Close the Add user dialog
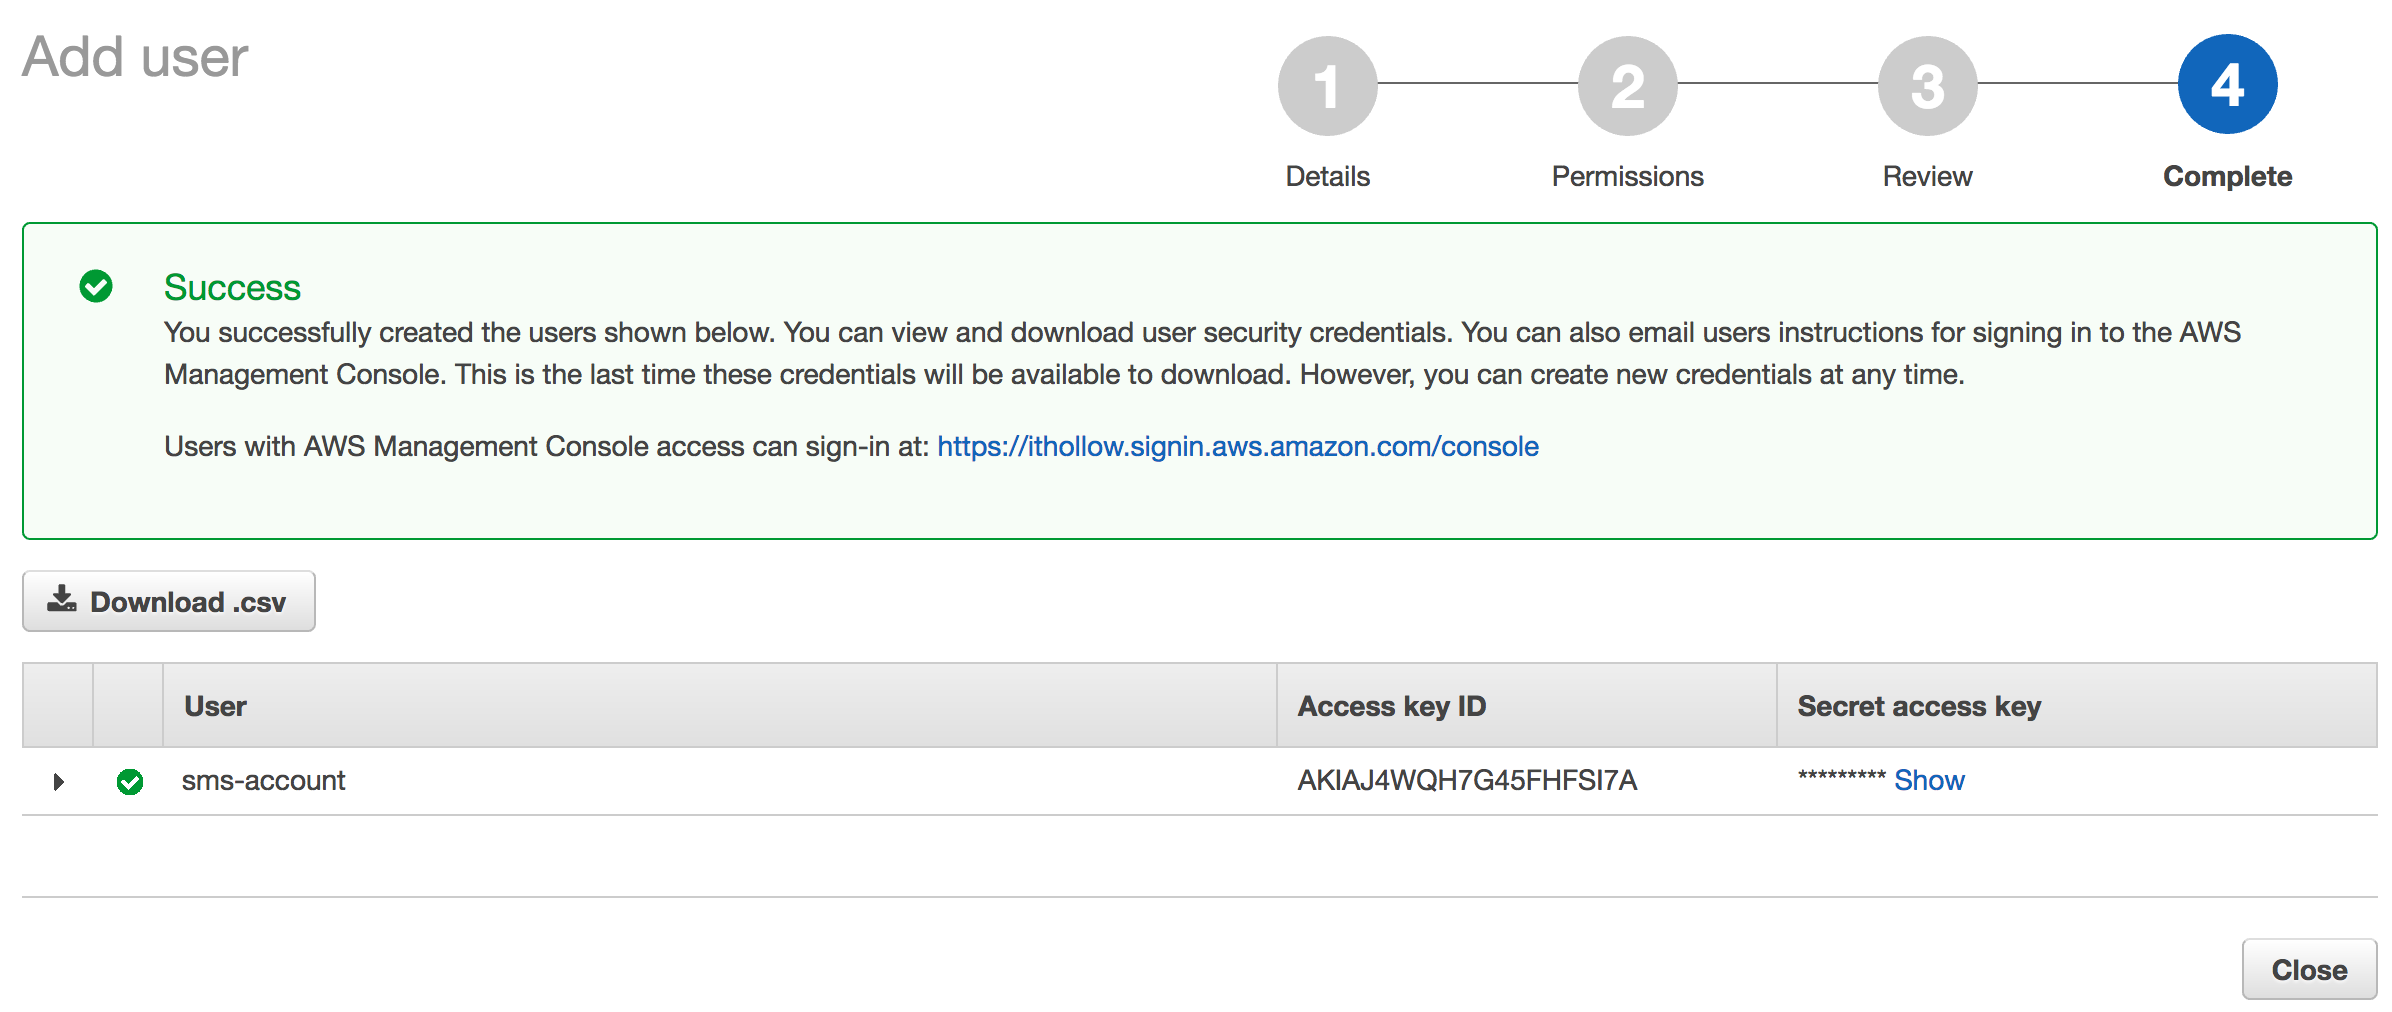The width and height of the screenshot is (2392, 1012). pos(2308,969)
